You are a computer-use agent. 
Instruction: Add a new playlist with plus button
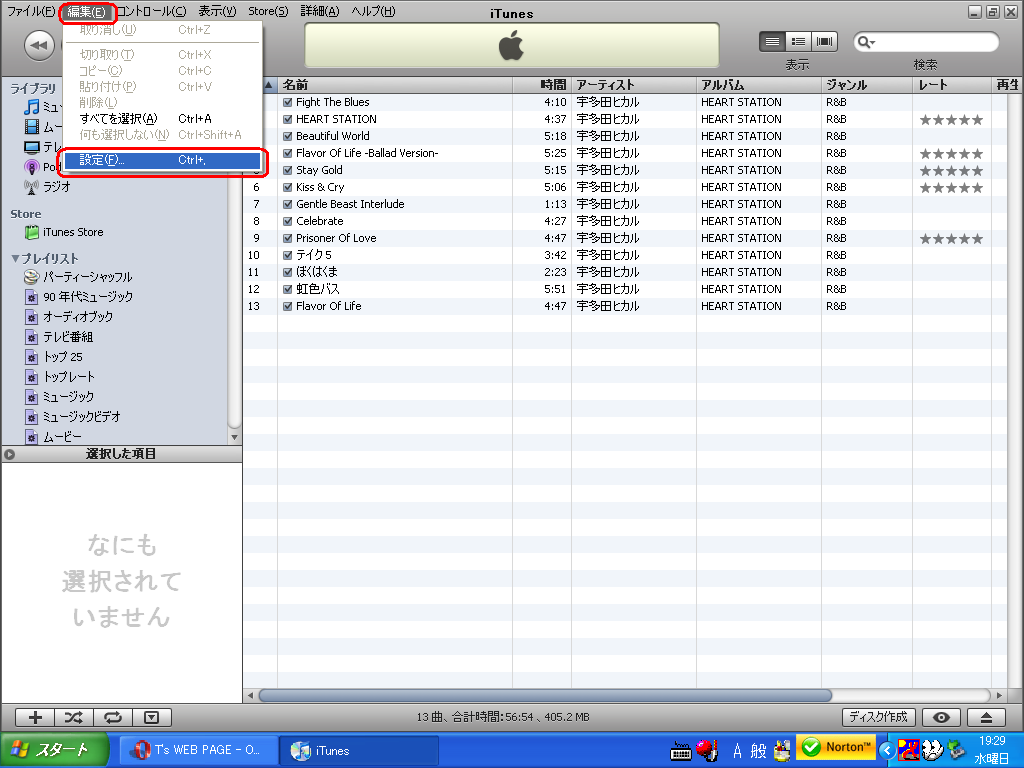coord(35,718)
